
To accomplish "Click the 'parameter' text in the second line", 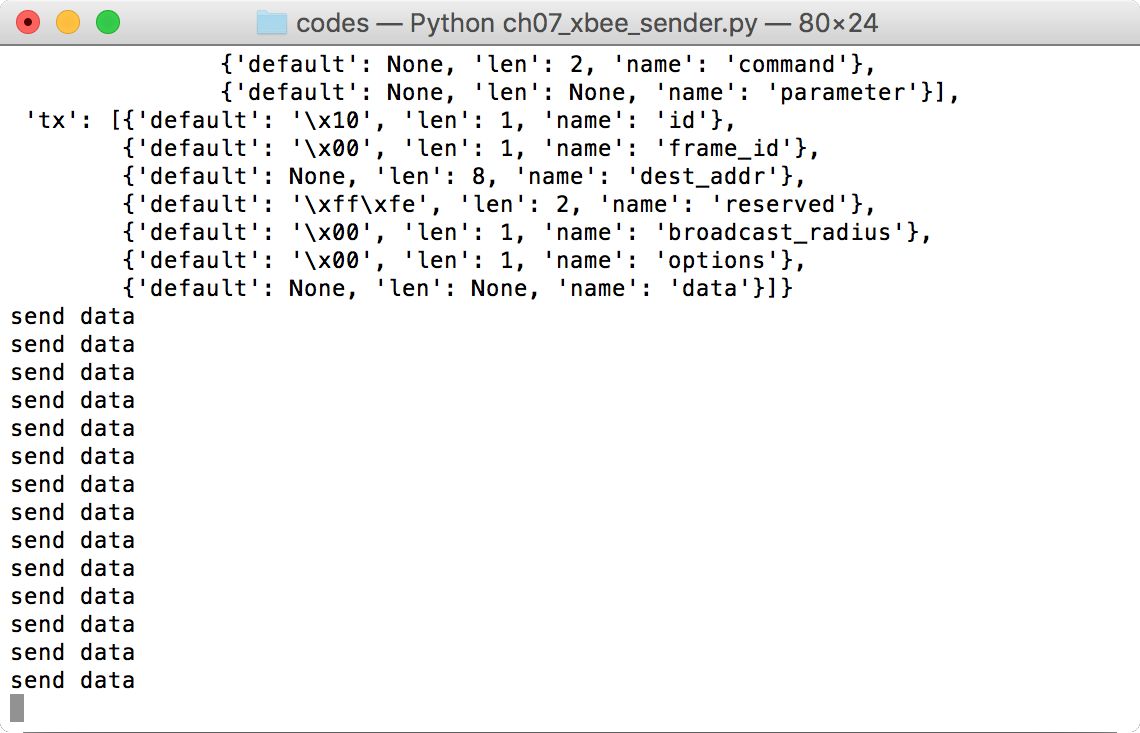I will click(843, 92).
